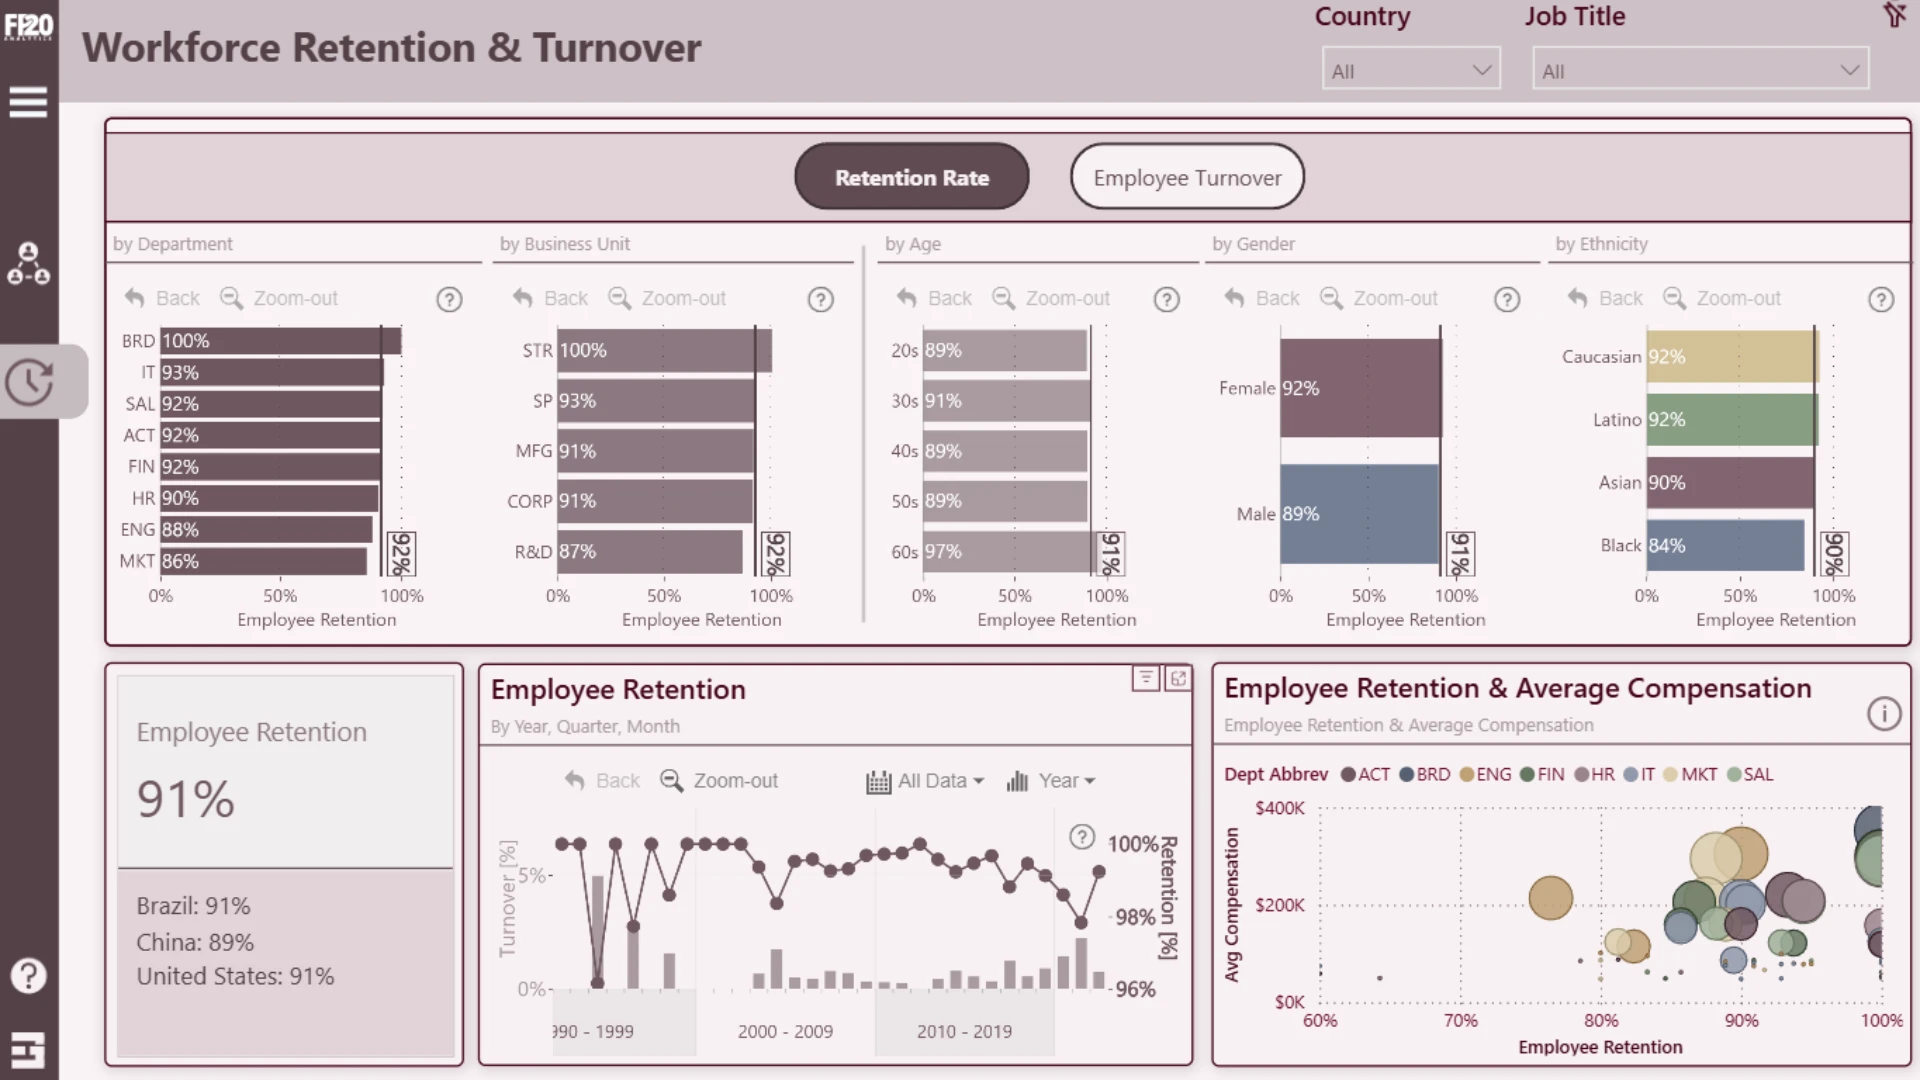Click the clear filters icon top right
The image size is (1920, 1080).
click(1894, 14)
